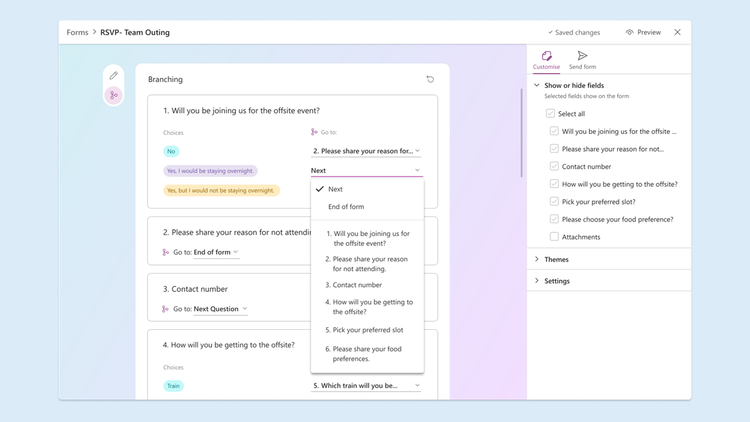750x422 pixels.
Task: Uncheck 'Please share your reason for not' field
Action: 554,149
